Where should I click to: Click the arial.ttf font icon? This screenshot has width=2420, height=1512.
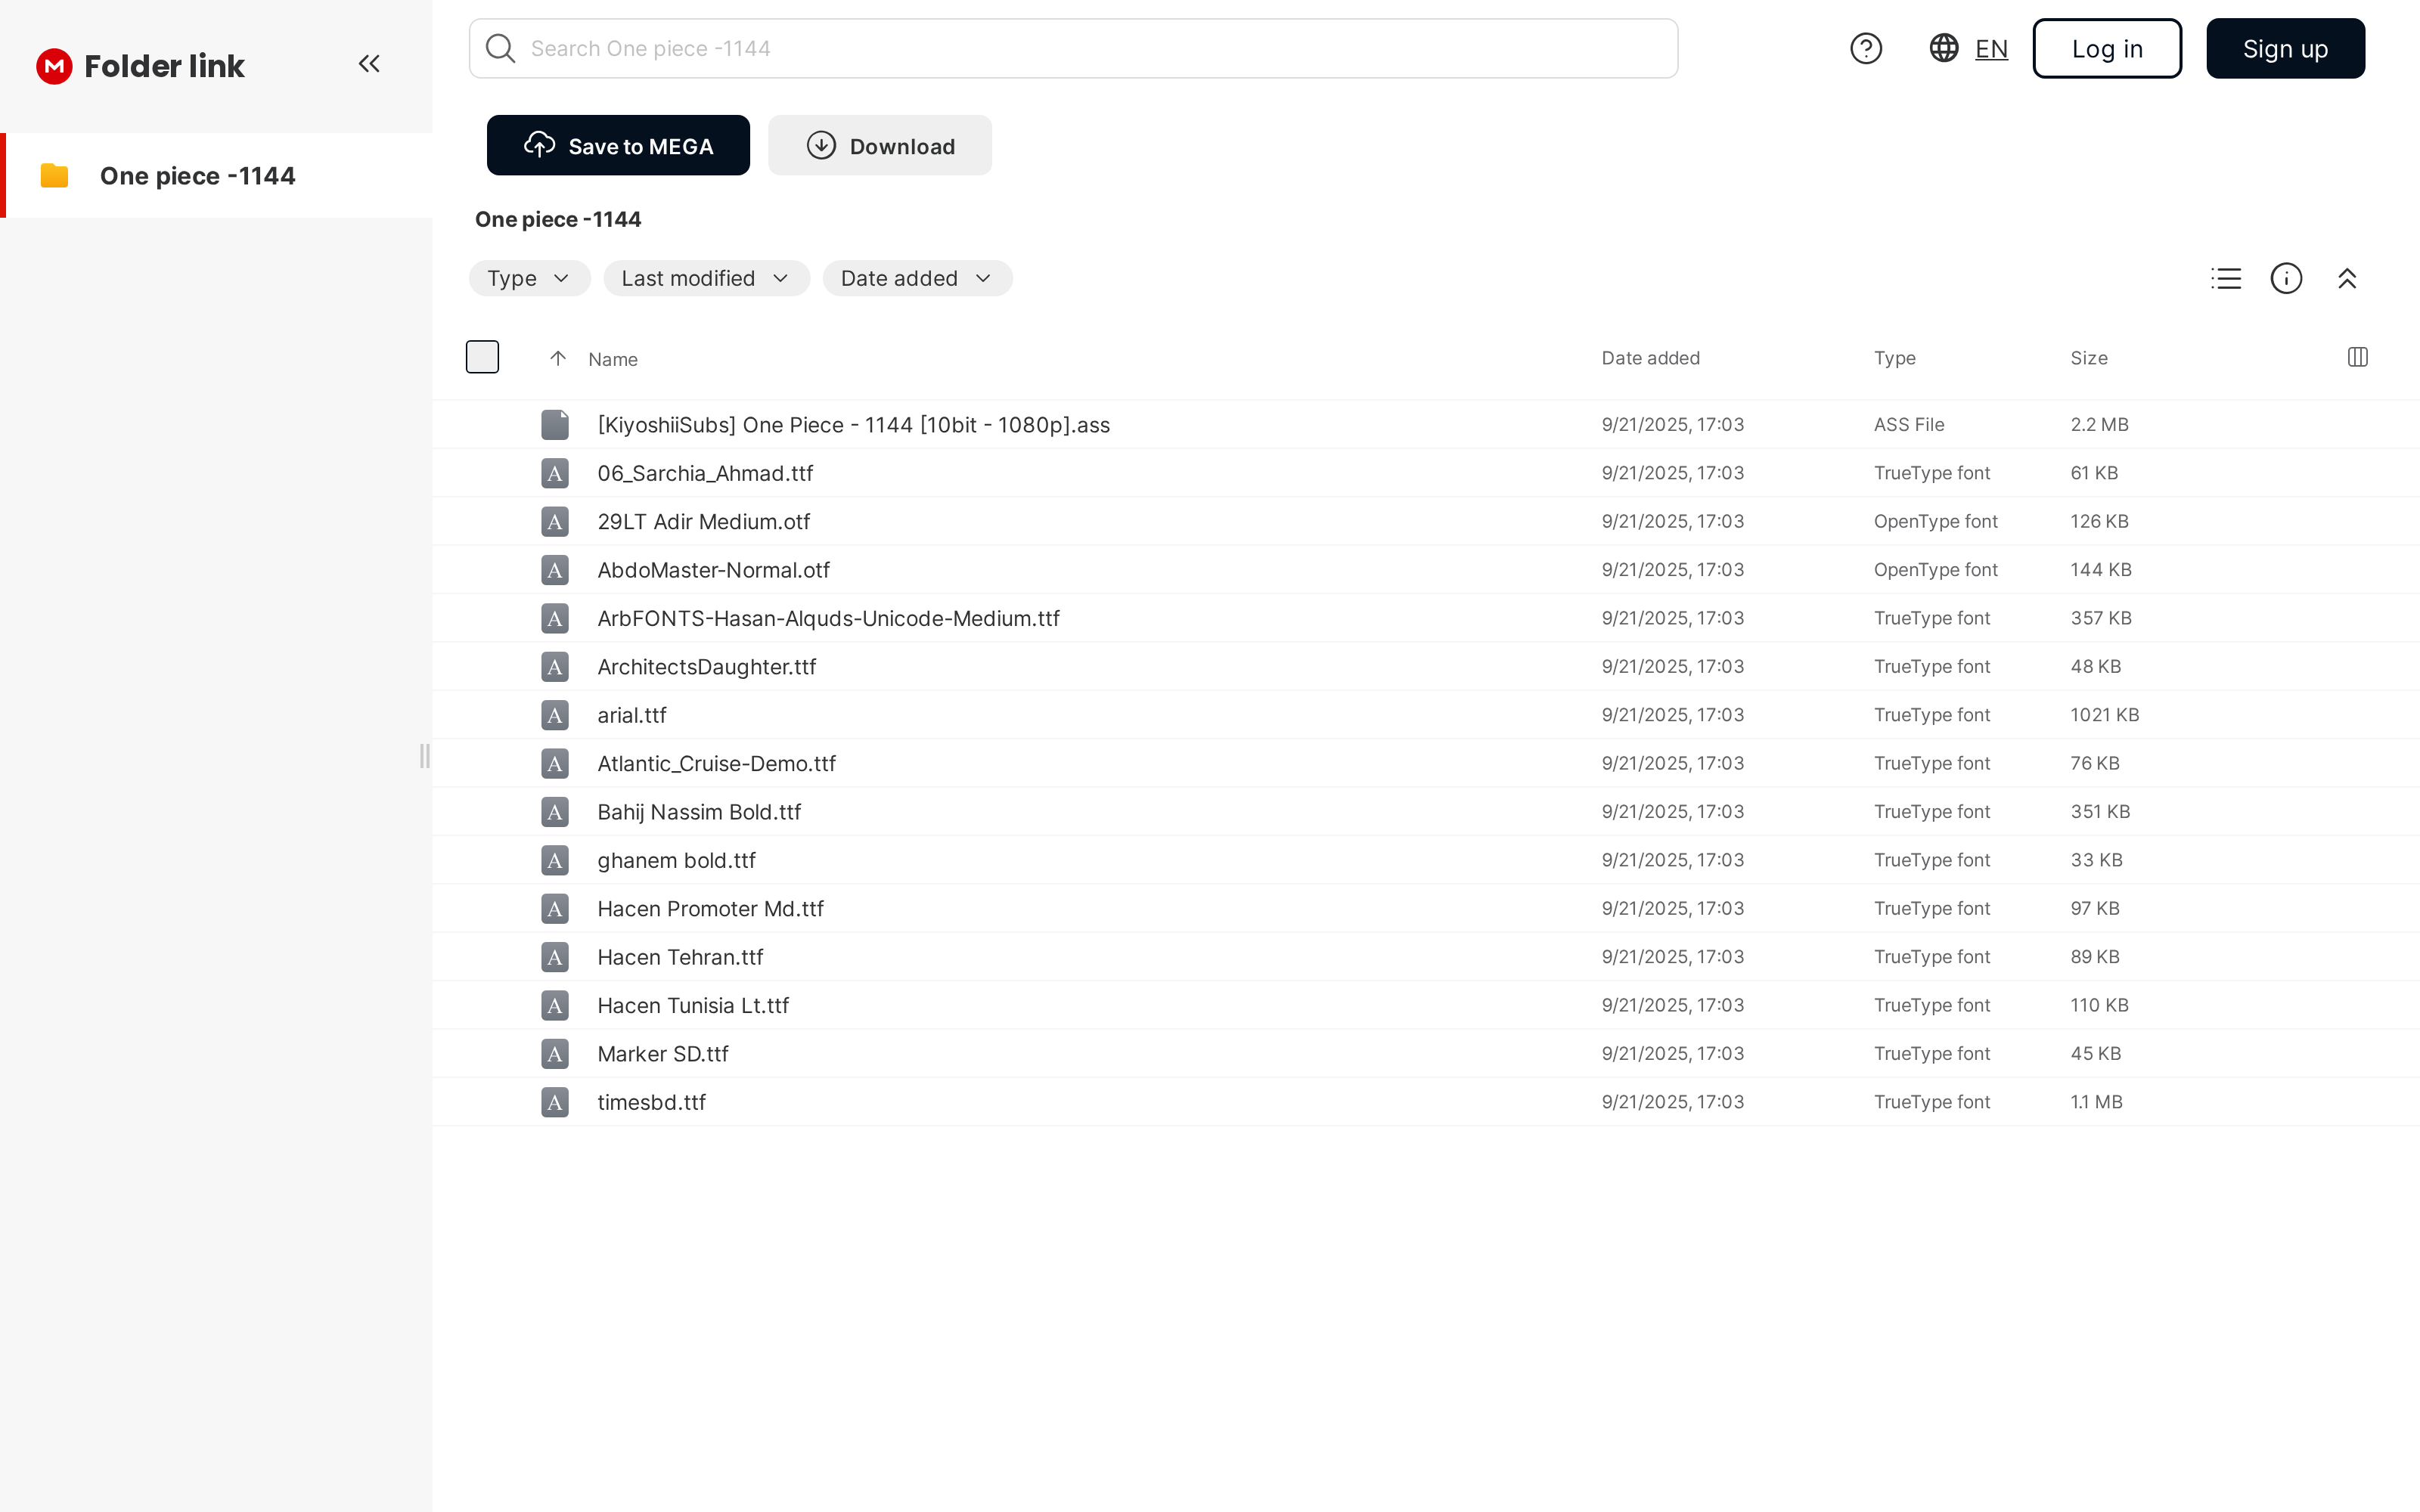[555, 715]
